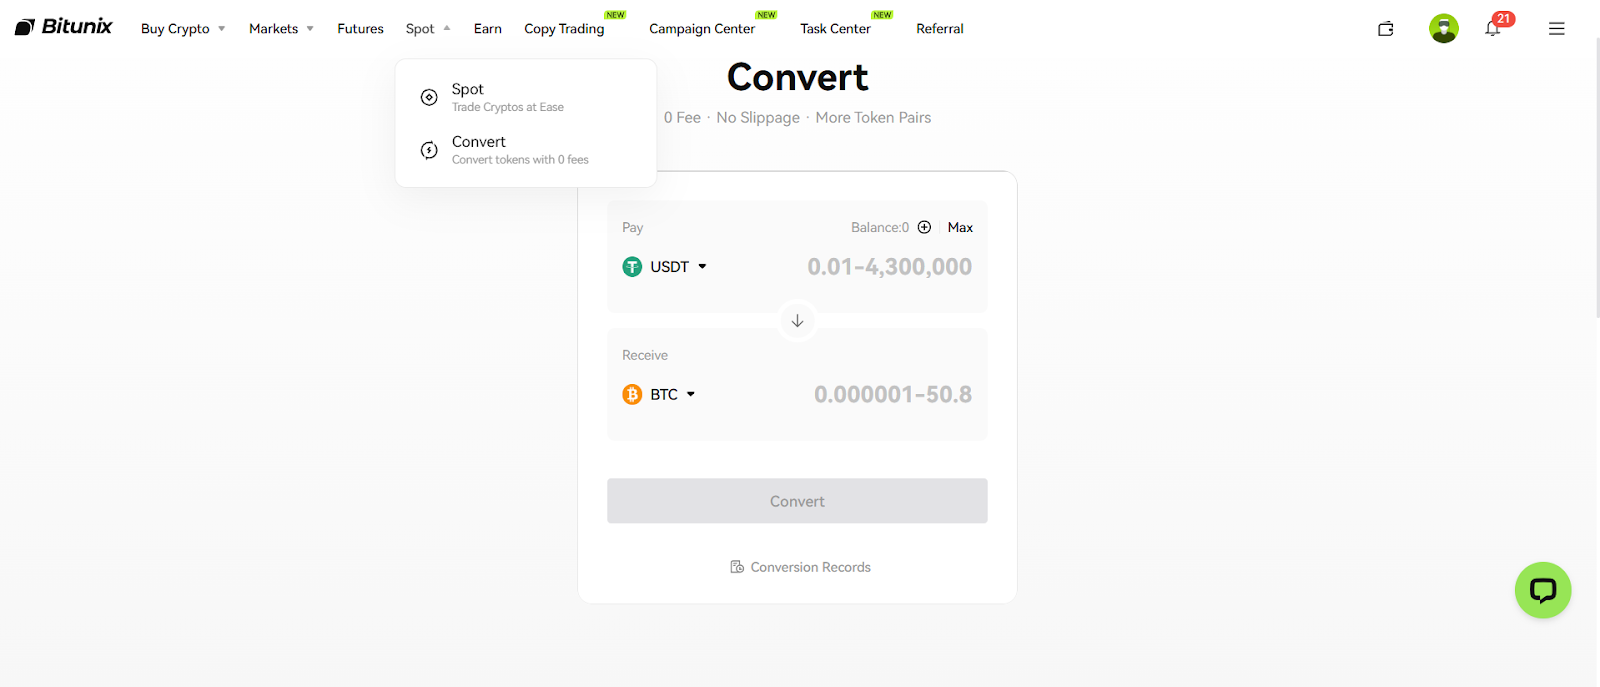
Task: Open the user profile avatar
Action: [1443, 28]
